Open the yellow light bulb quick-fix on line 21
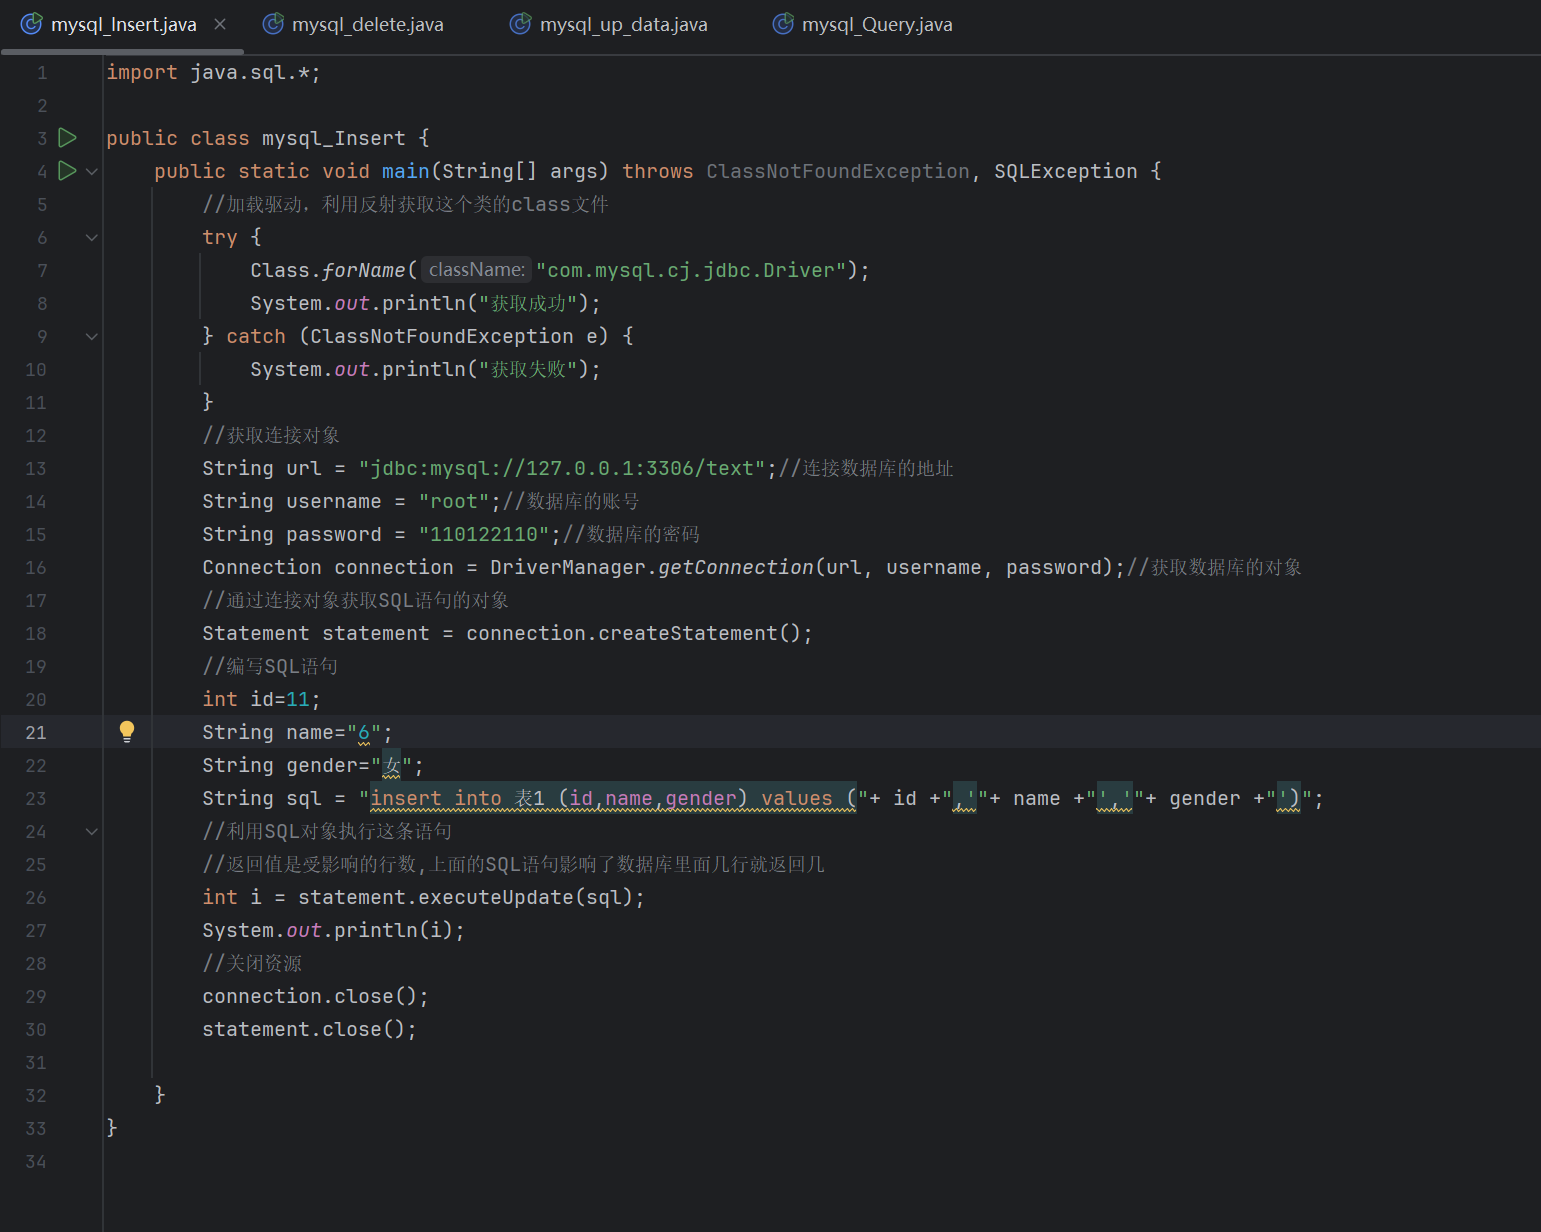 point(127,731)
